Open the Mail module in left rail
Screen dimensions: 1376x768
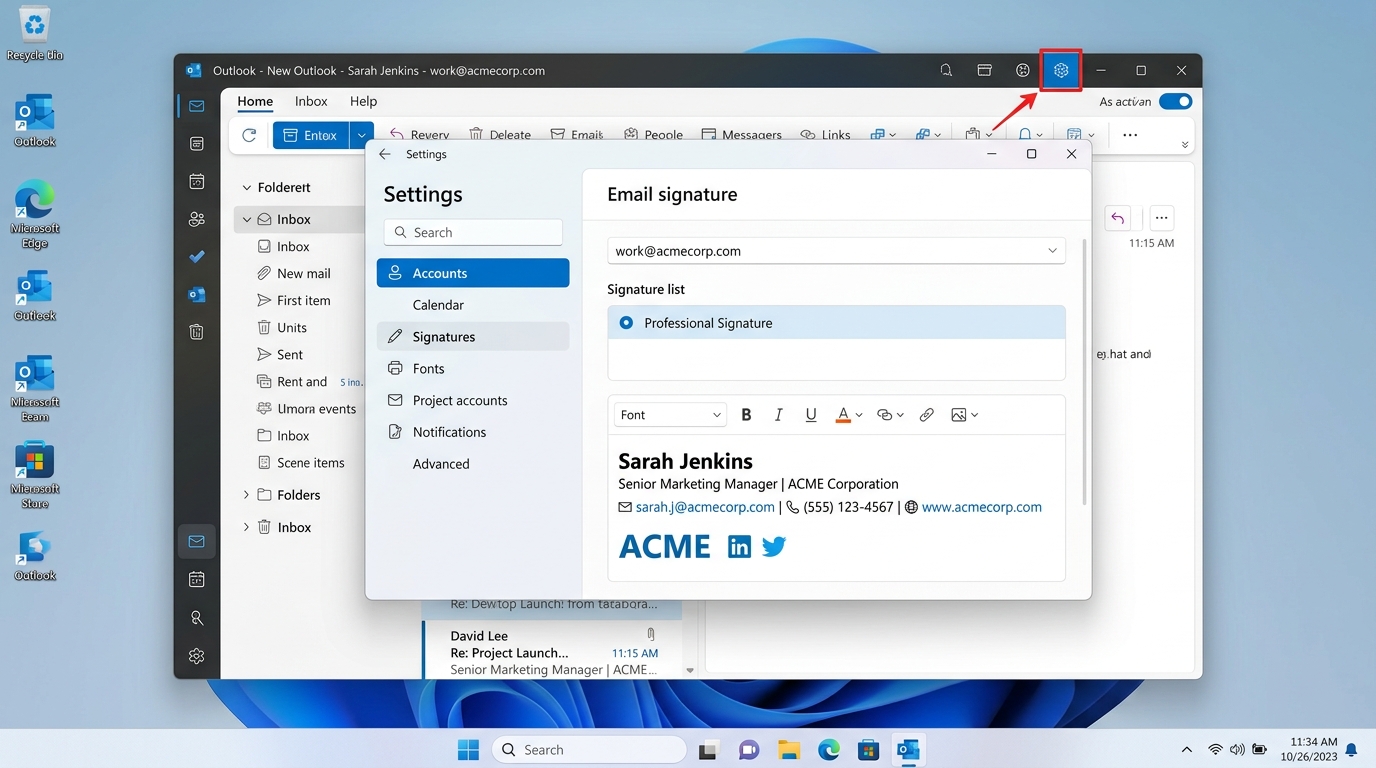coord(197,106)
